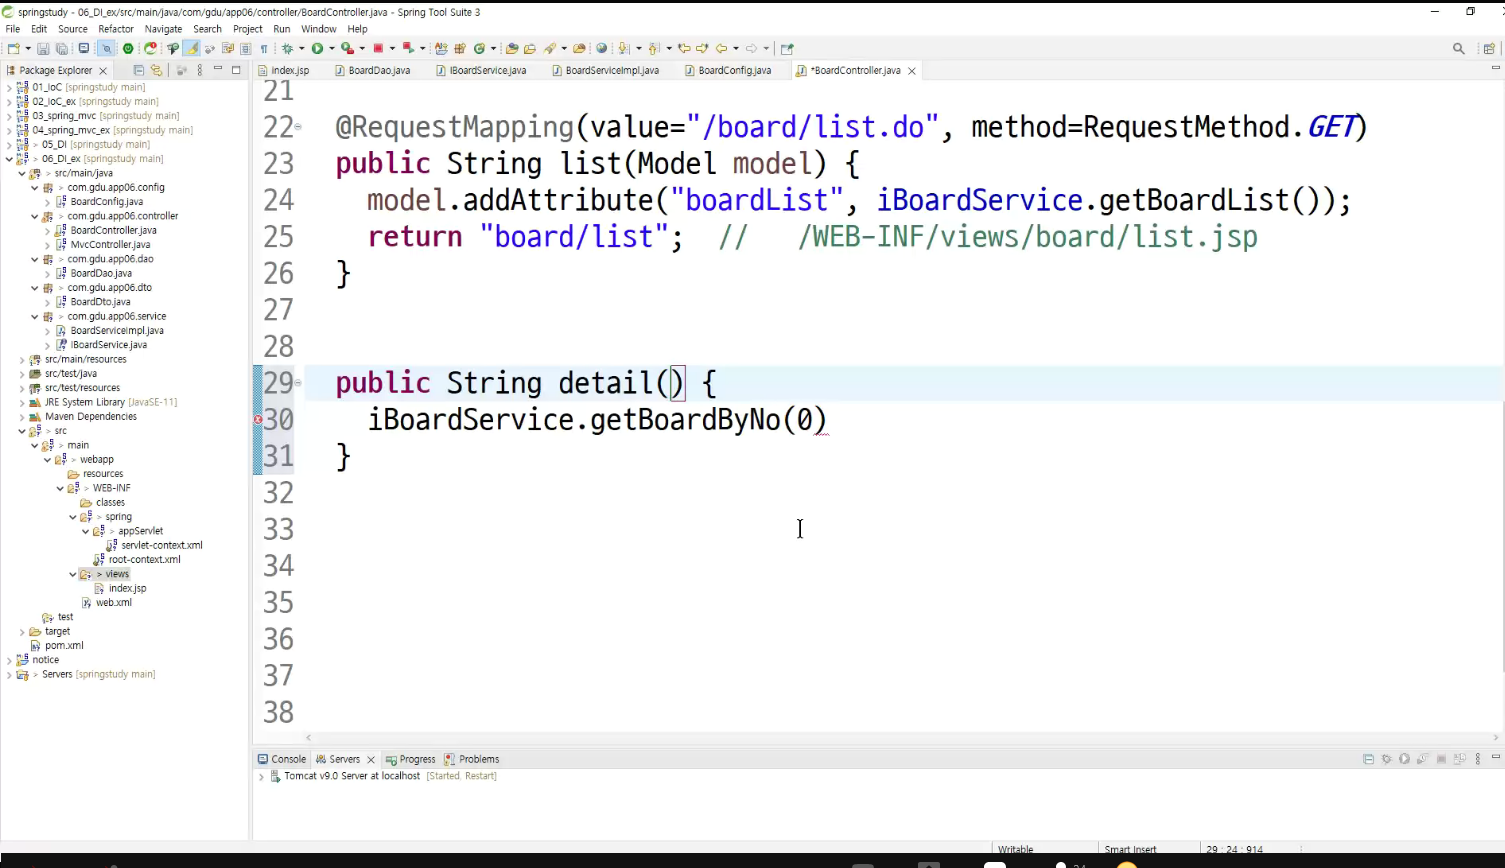Click the error marker on line 30

258,420
